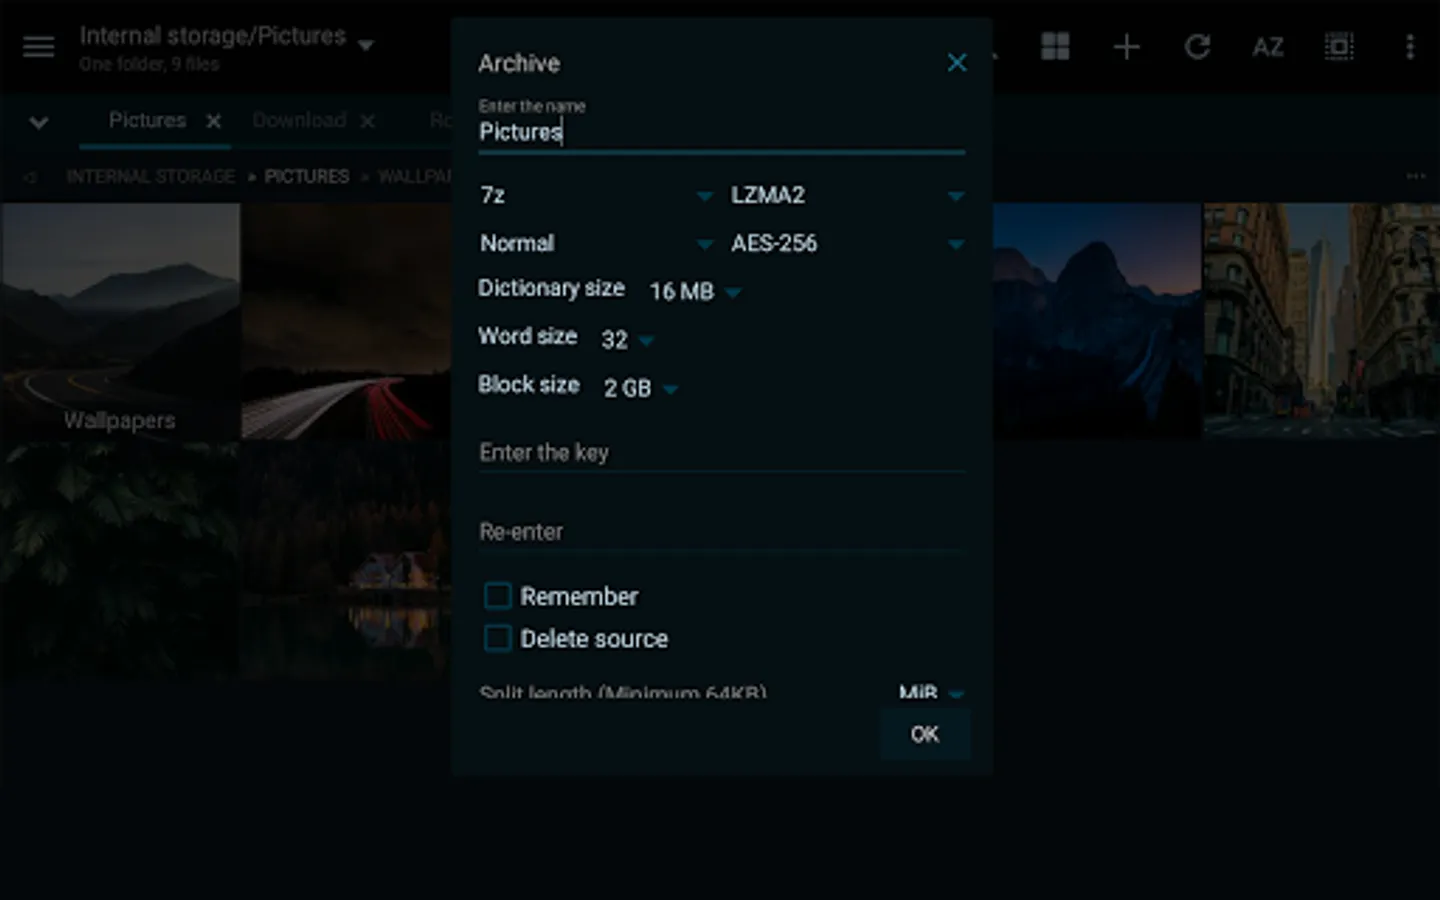
Task: Open the three-dot overflow menu
Action: click(x=1410, y=47)
